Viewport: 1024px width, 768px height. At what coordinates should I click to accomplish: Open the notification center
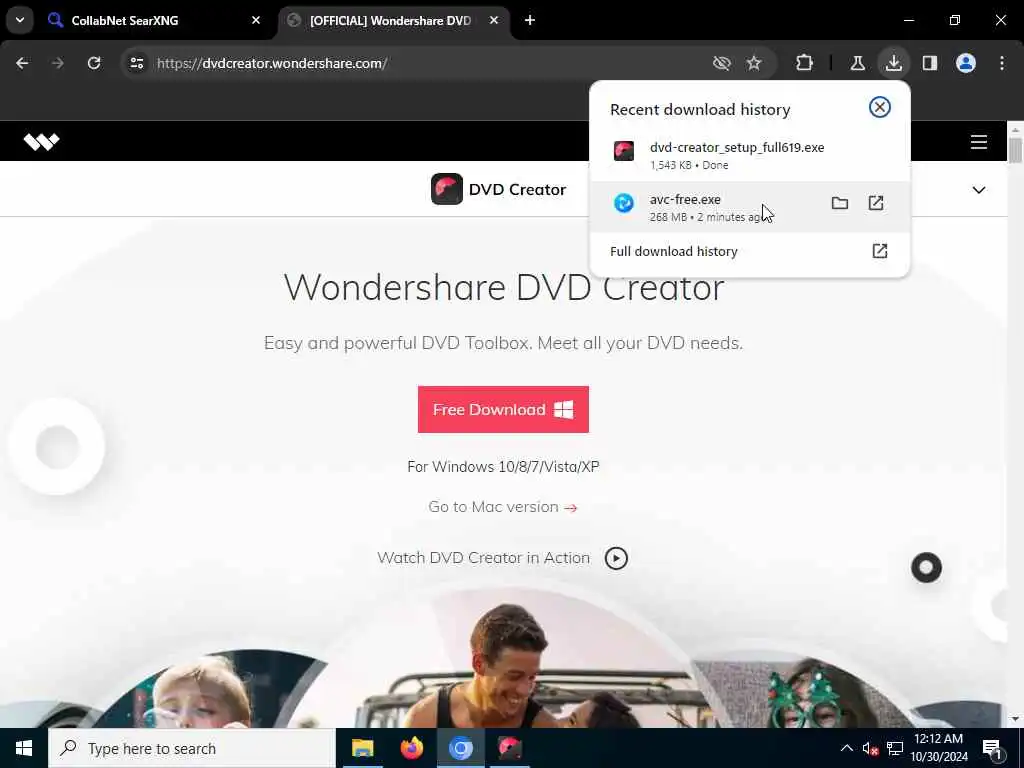[992, 749]
